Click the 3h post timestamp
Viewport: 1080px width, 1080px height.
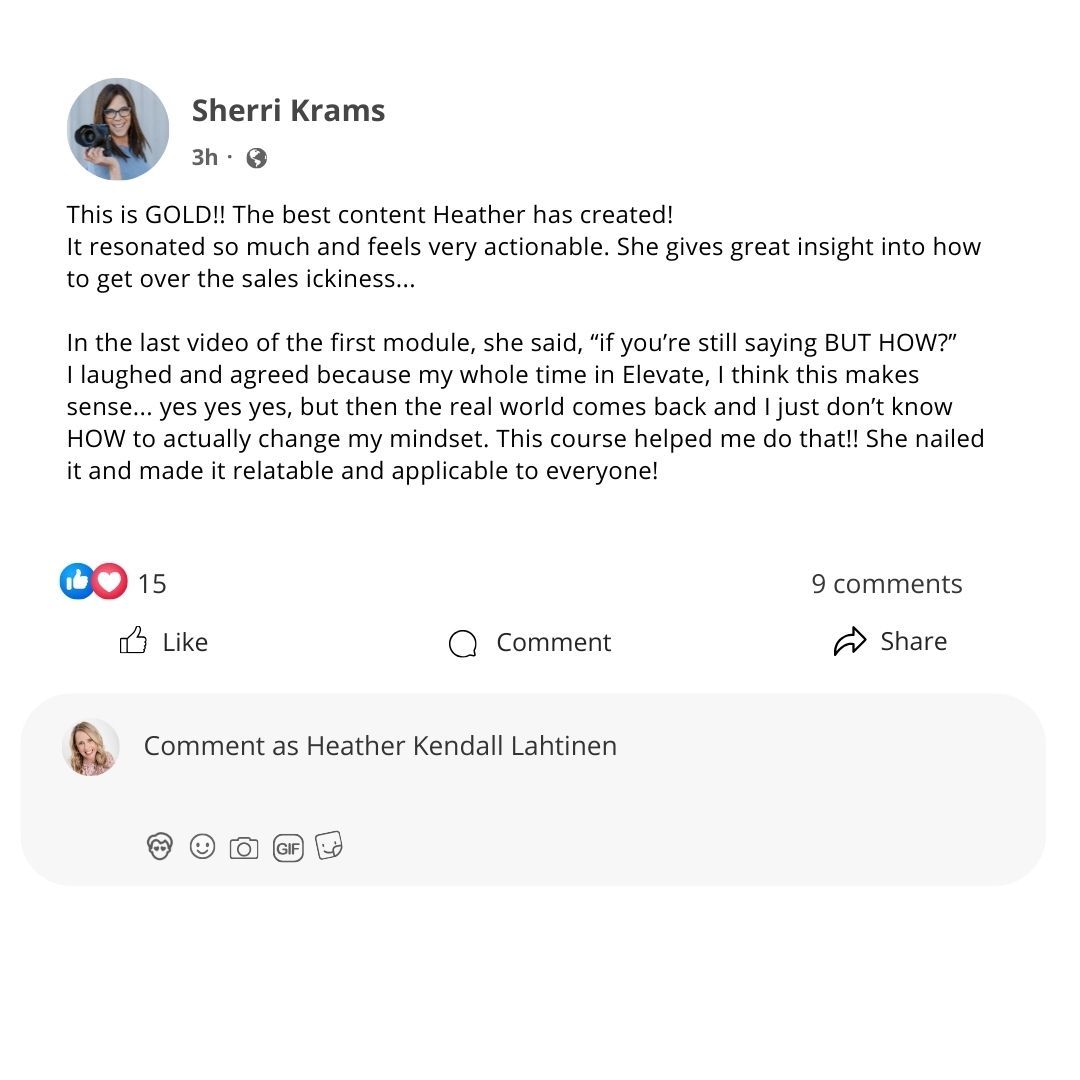205,157
